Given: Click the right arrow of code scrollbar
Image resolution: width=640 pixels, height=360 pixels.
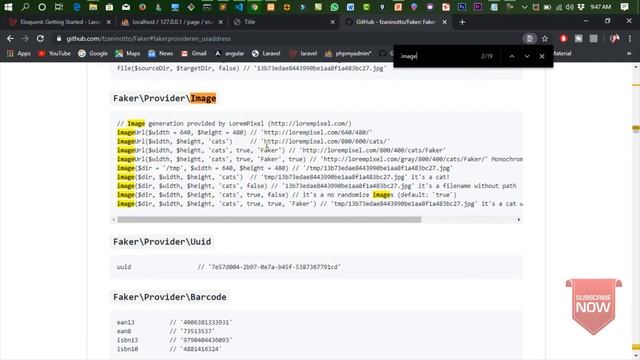Looking at the screenshot, I should point(519,220).
